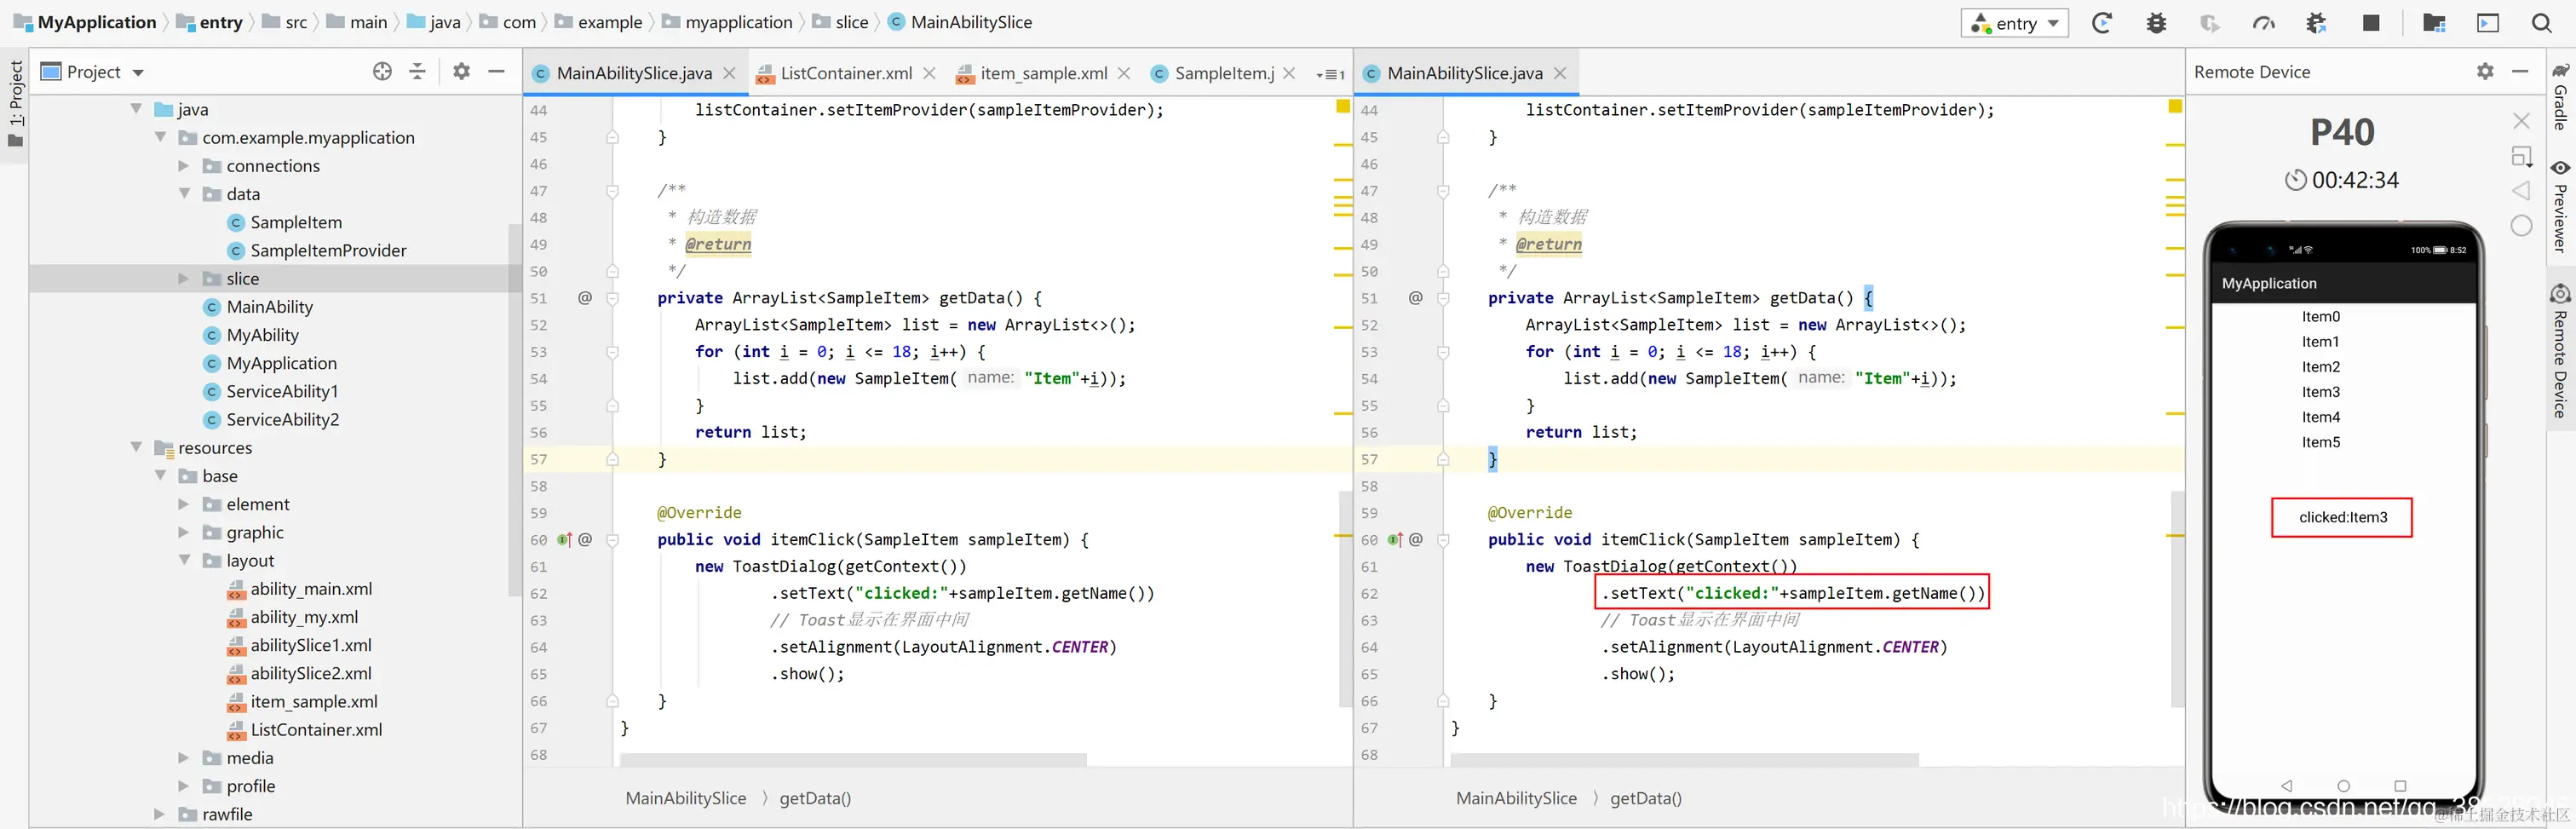
Task: Collapse the data package arrow
Action: click(184, 194)
